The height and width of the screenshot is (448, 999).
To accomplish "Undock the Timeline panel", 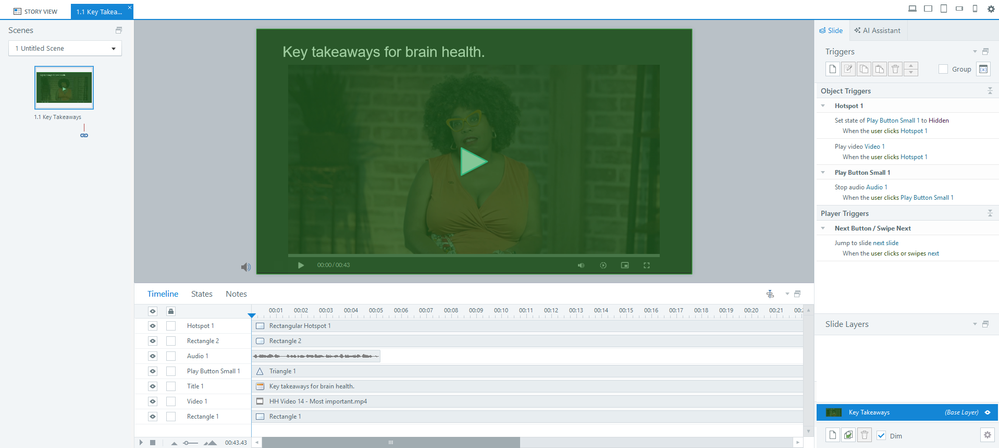I will [797, 294].
